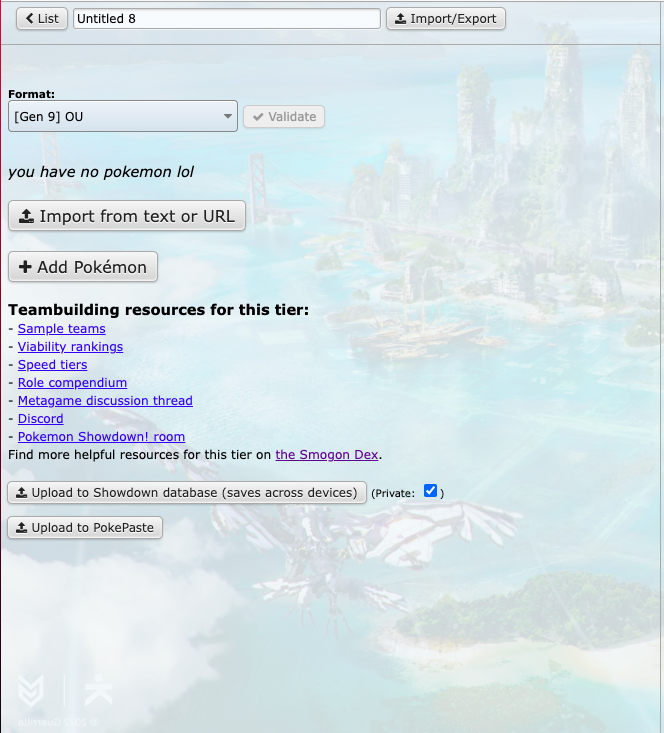Click Upload to Showdown database button
The height and width of the screenshot is (733, 664).
(187, 493)
